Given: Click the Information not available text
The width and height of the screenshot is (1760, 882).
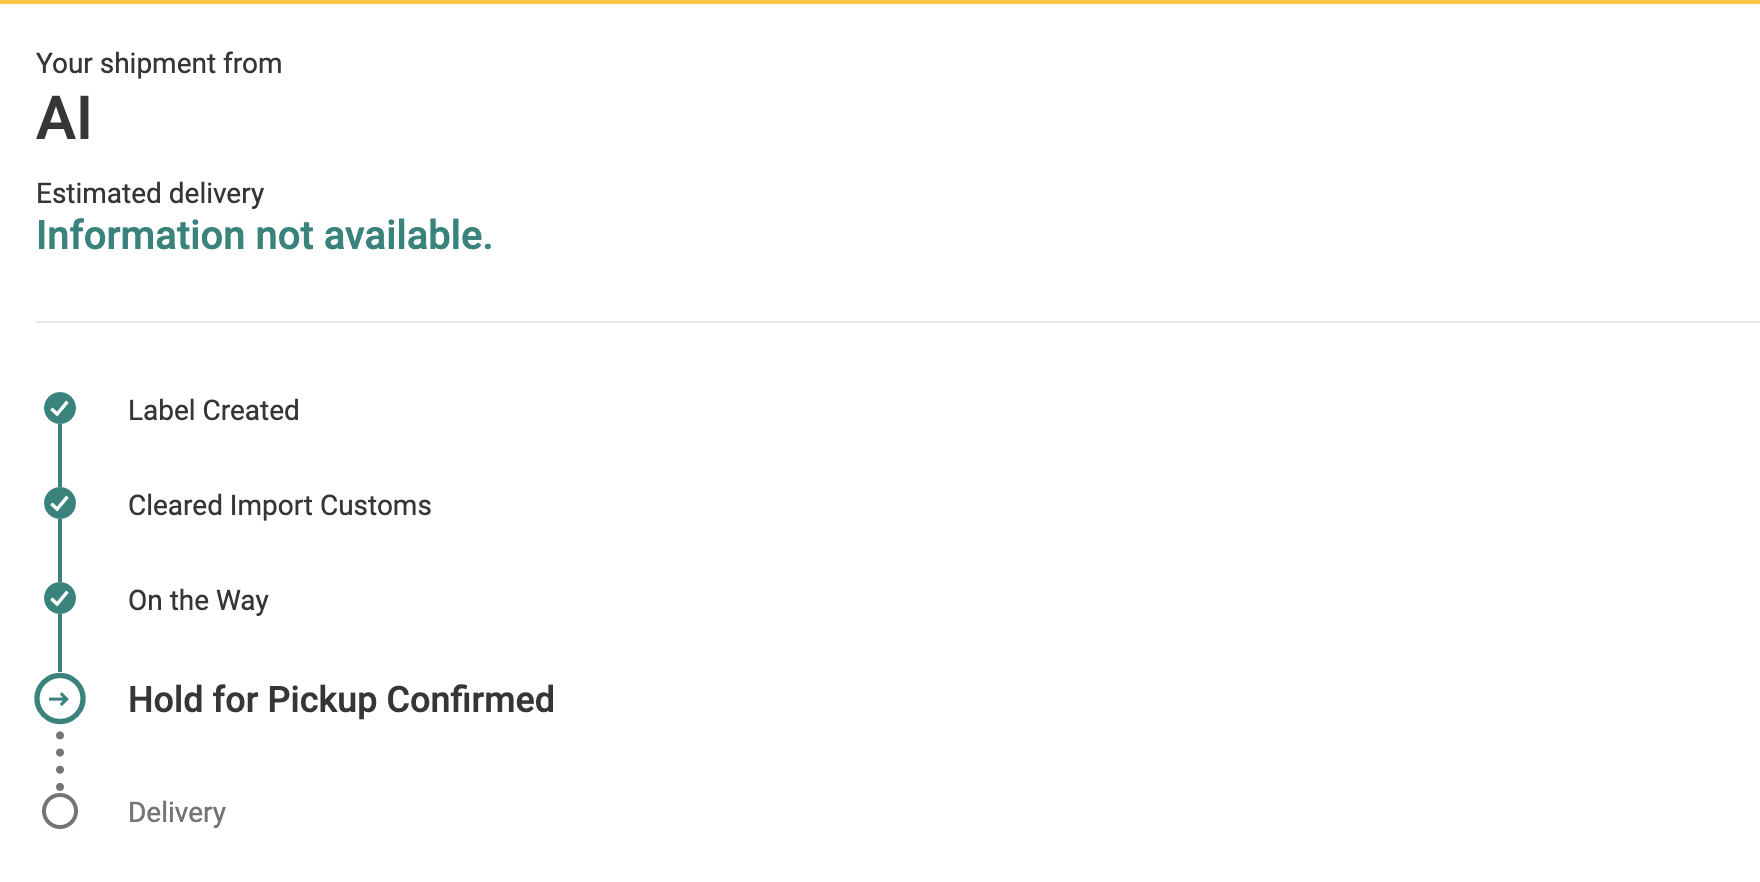Looking at the screenshot, I should pyautogui.click(x=264, y=236).
